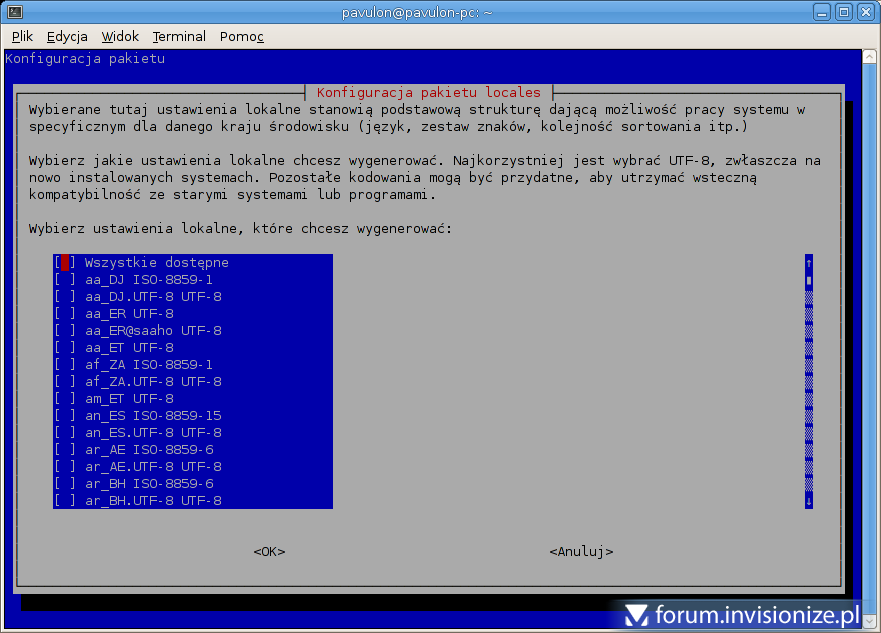Screen dimensions: 881x633
Task: Cancel with the <Anuluj> button
Action: pyautogui.click(x=581, y=552)
